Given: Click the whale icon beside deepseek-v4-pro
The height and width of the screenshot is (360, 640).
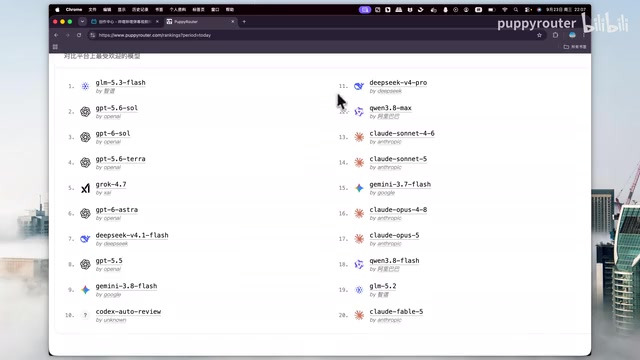Looking at the screenshot, I should click(359, 86).
